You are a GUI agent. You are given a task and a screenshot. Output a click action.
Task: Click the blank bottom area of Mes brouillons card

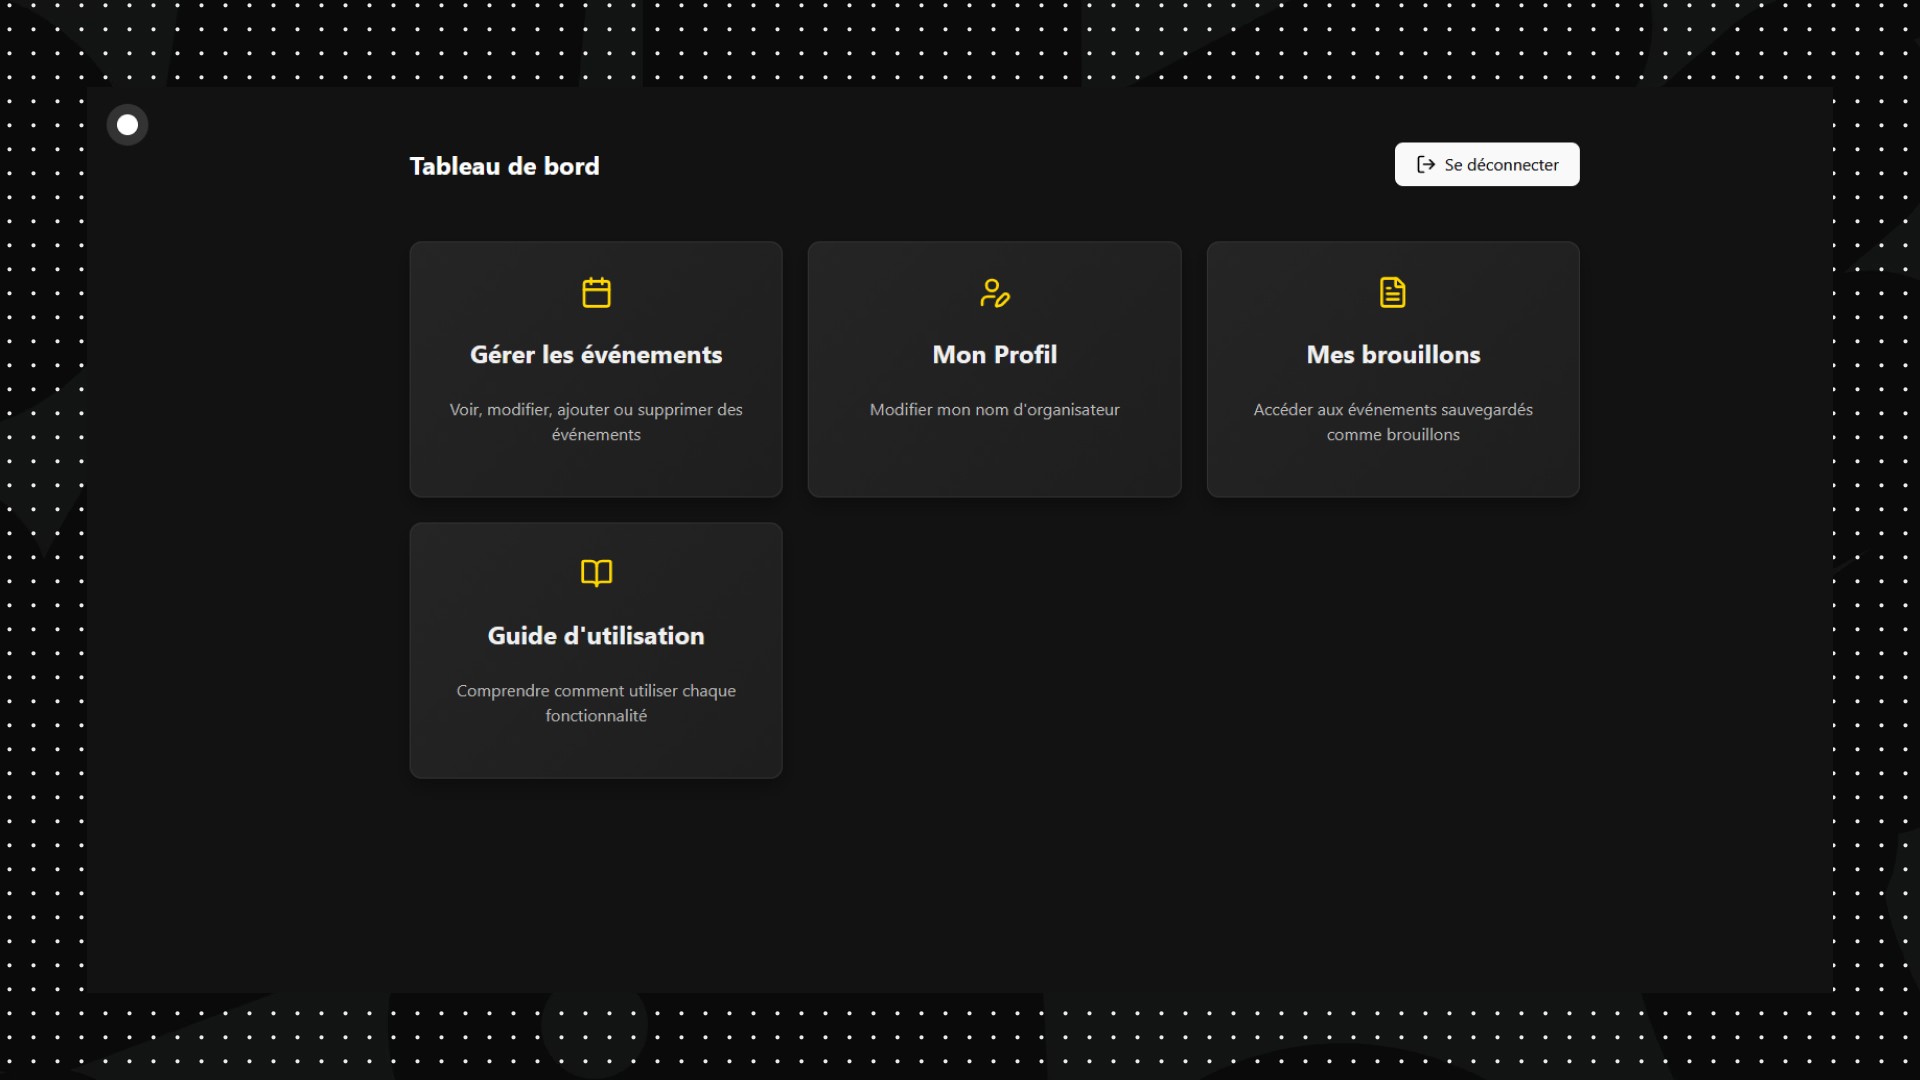click(x=1392, y=472)
